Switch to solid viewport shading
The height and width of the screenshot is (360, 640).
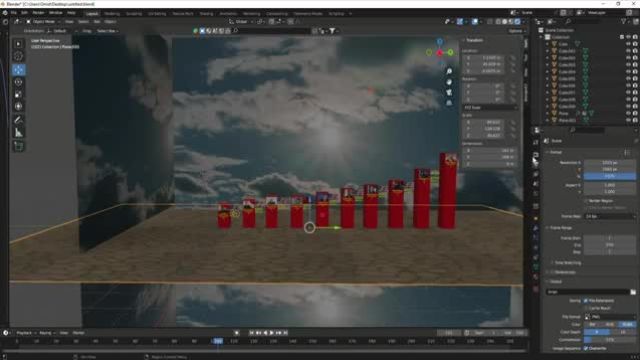[x=505, y=22]
